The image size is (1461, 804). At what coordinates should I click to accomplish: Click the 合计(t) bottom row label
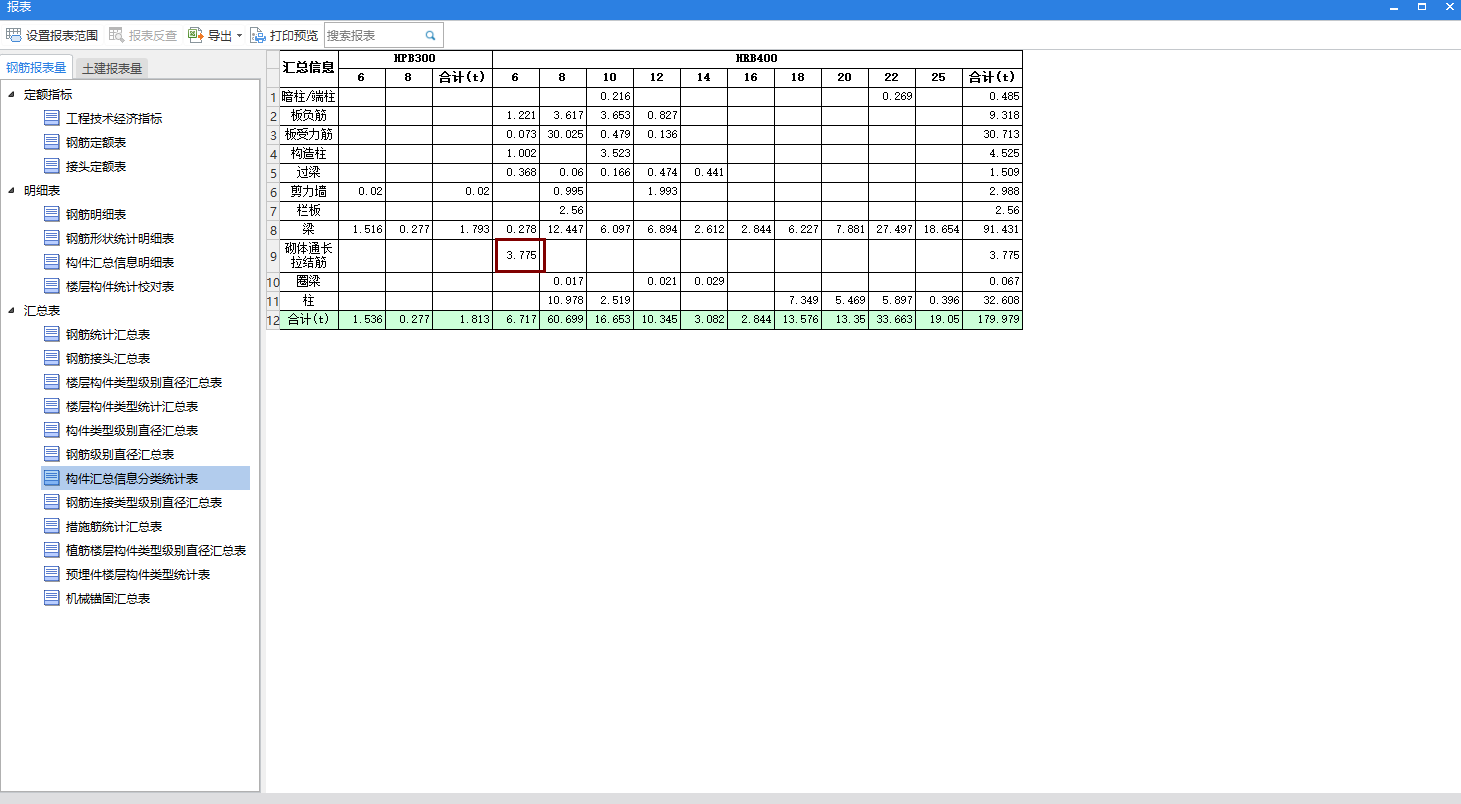click(x=308, y=320)
